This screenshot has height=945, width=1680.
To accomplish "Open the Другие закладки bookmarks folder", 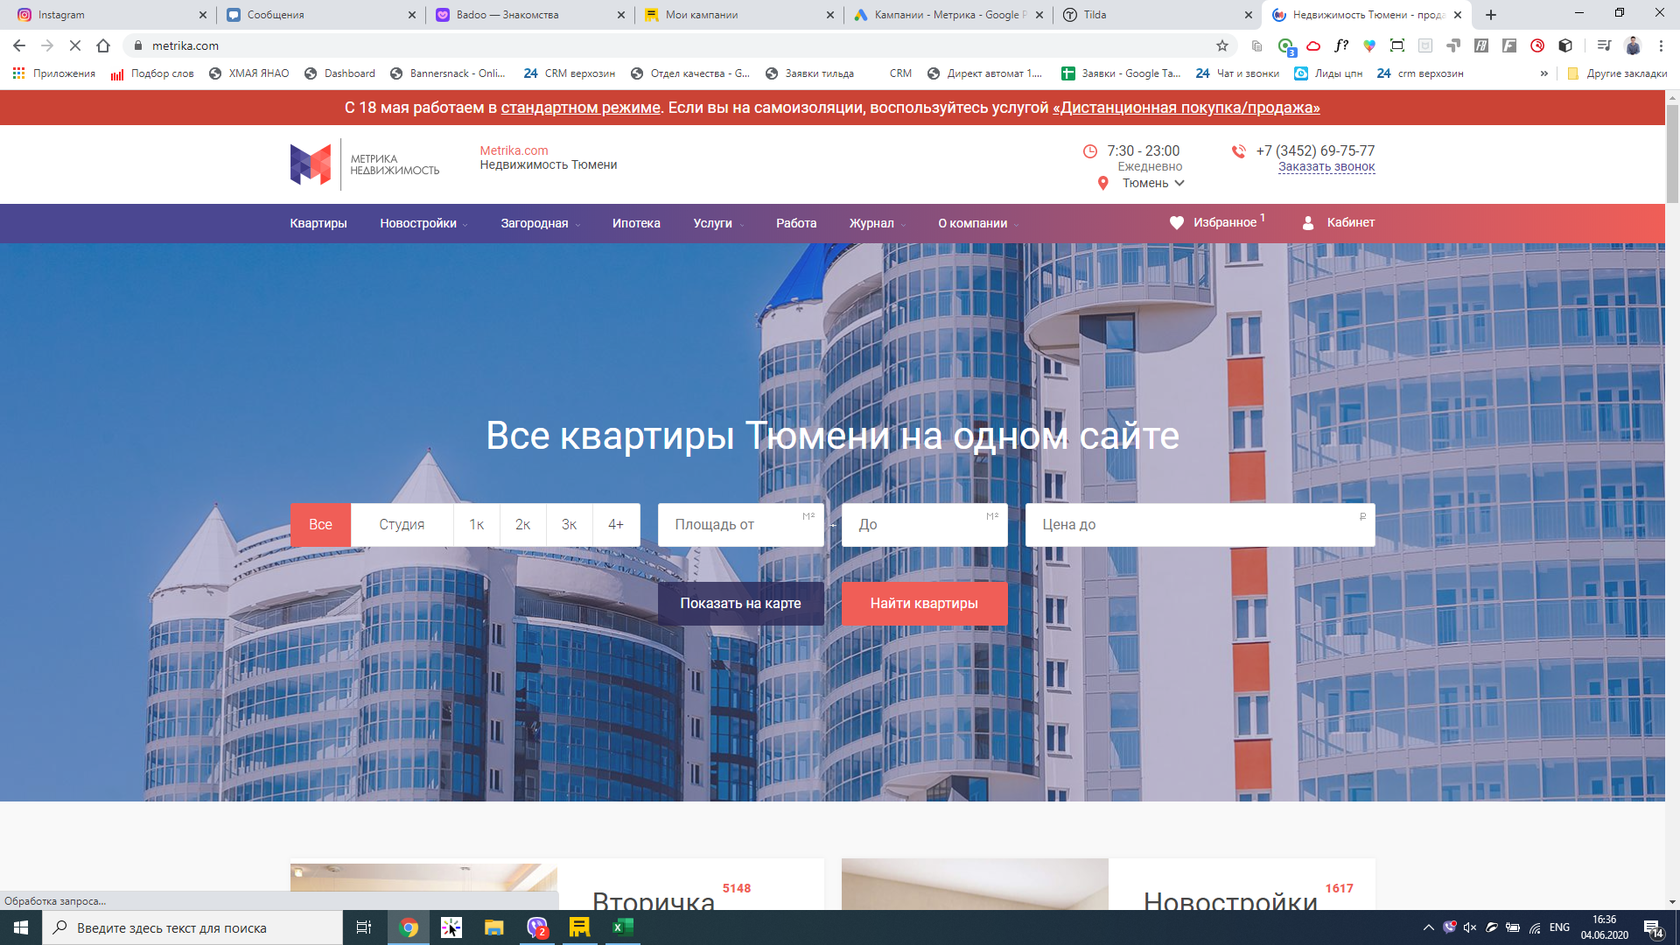I will (x=1617, y=73).
